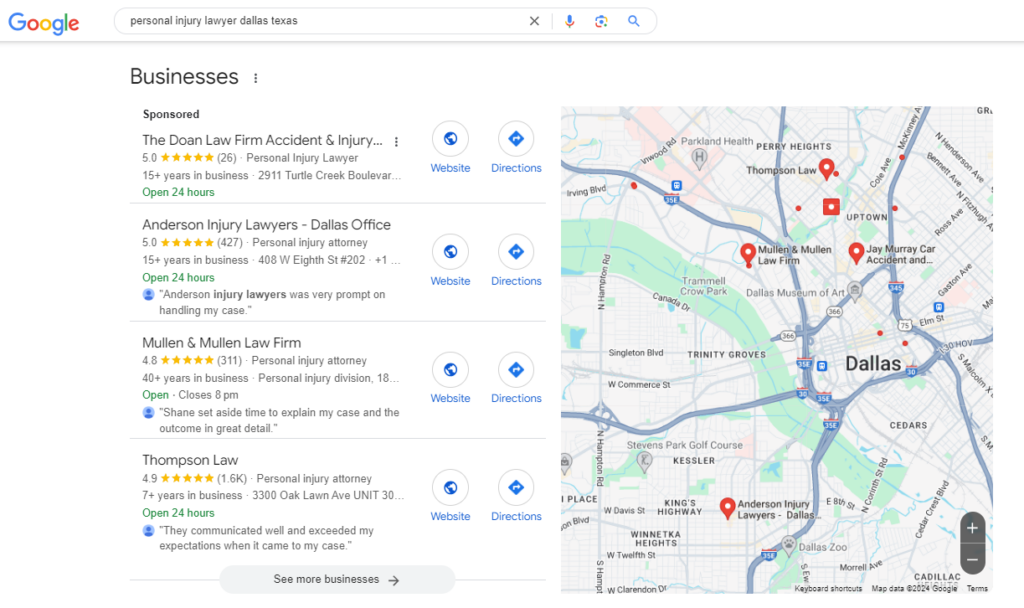Click the Thompson Law review quote text

coord(266,538)
